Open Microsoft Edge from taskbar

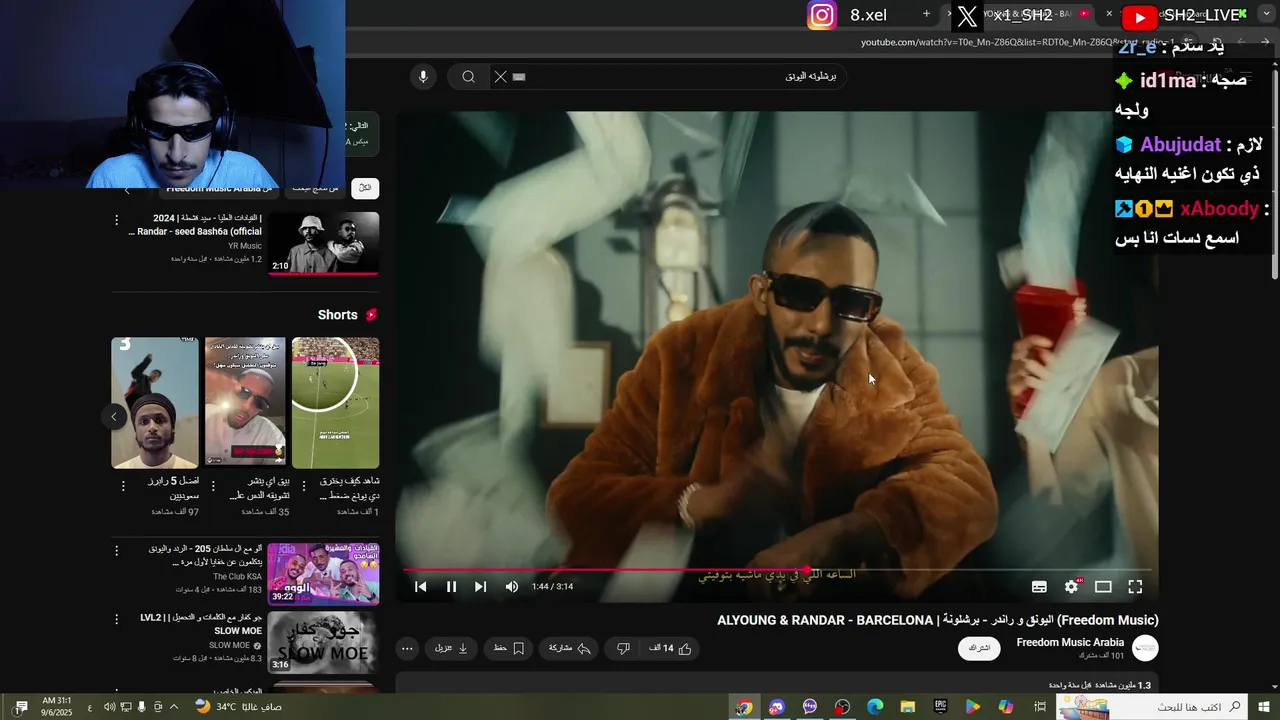point(875,707)
